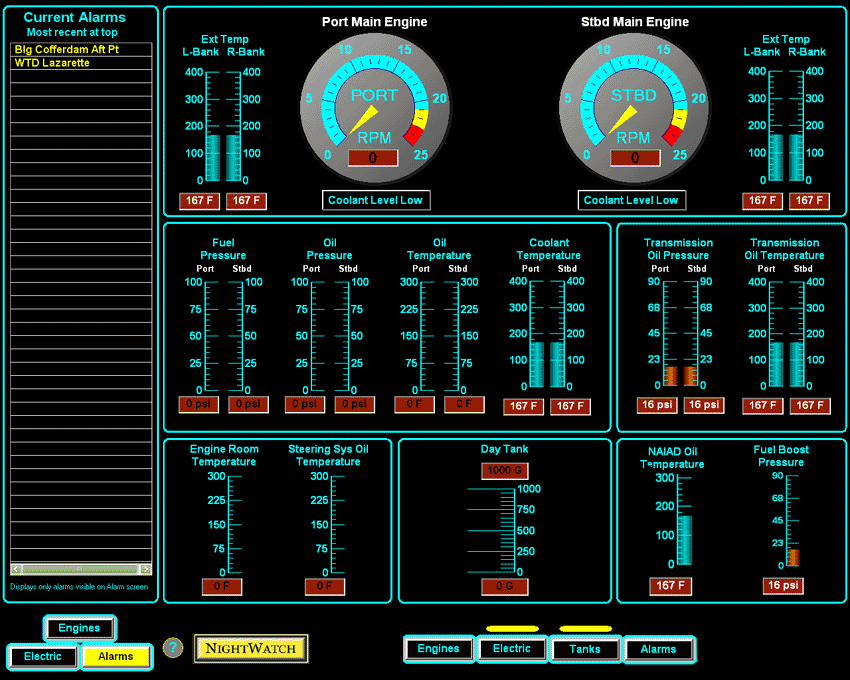Screen dimensions: 850x680
Task: Select the WTD Lazarette alarm entry
Action: [x=80, y=63]
